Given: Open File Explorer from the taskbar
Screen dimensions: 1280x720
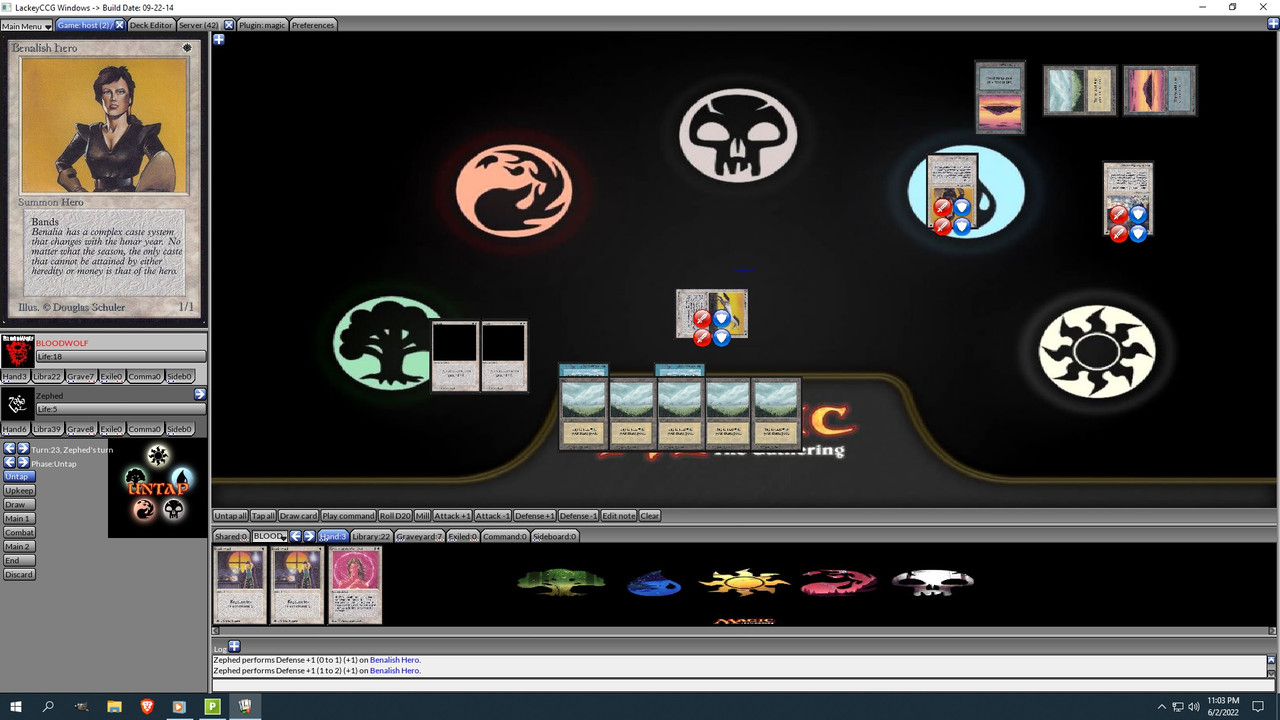Looking at the screenshot, I should tap(114, 706).
